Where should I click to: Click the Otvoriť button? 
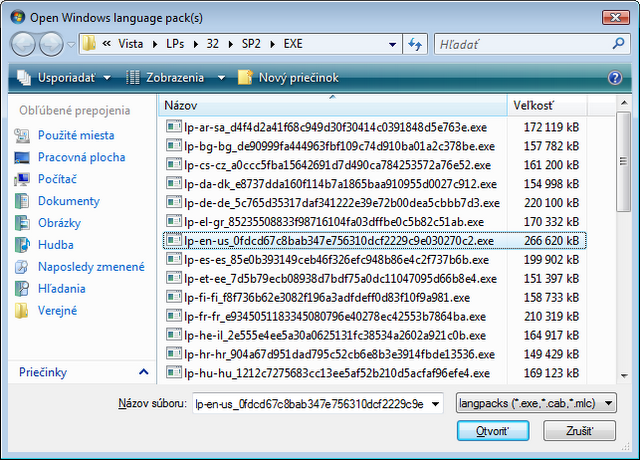pyautogui.click(x=493, y=431)
